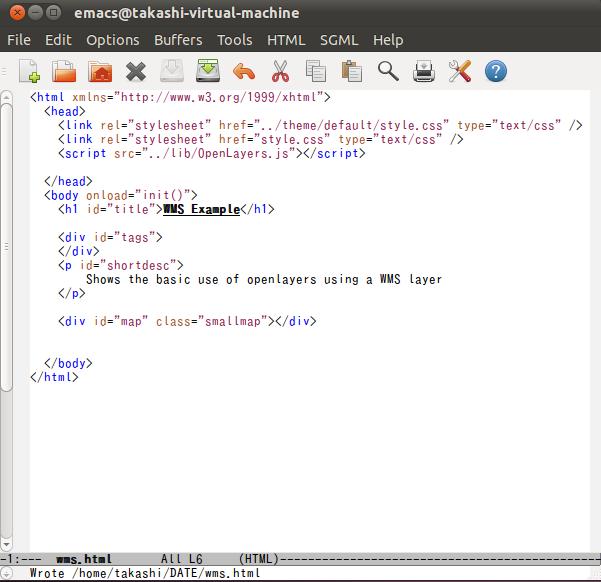The image size is (601, 582).
Task: Close the emacs window
Action: 17,13
